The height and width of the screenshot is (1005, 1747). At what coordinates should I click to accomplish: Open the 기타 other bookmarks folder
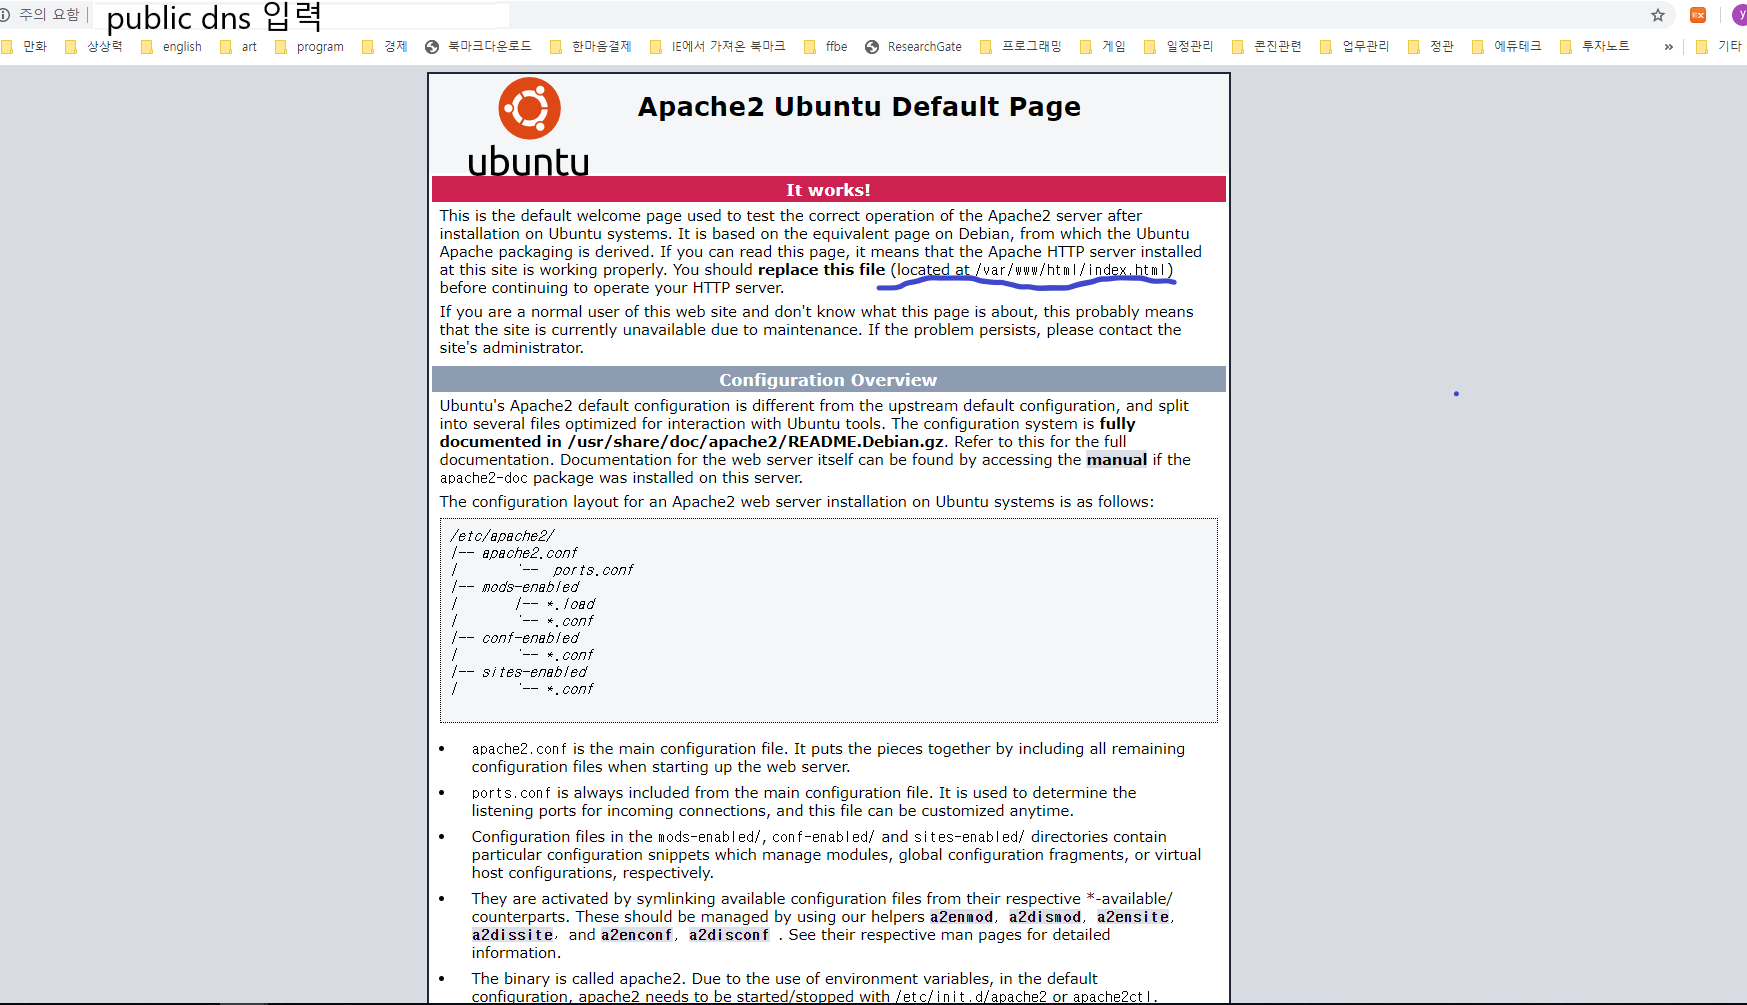[1719, 46]
